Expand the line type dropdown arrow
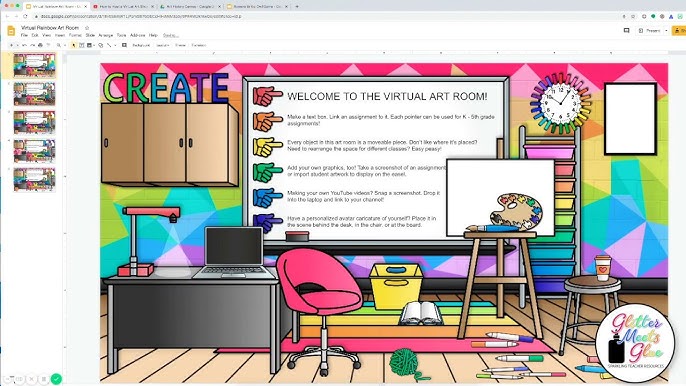Image resolution: width=686 pixels, height=386 pixels. [115, 45]
